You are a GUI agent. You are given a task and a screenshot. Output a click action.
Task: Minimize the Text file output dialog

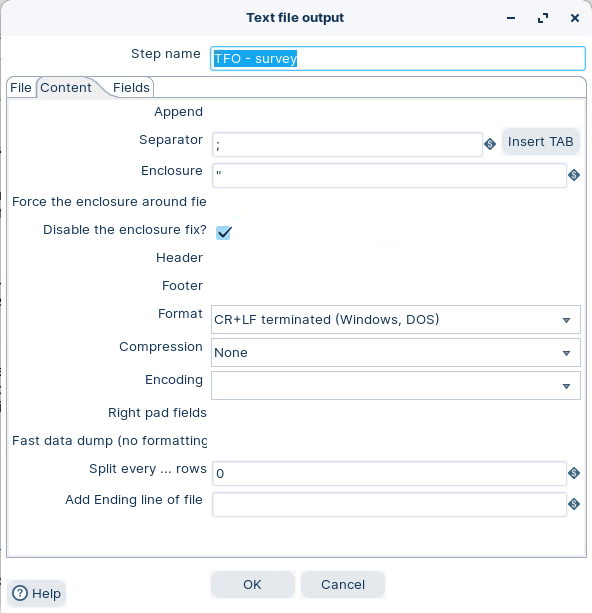(x=511, y=18)
